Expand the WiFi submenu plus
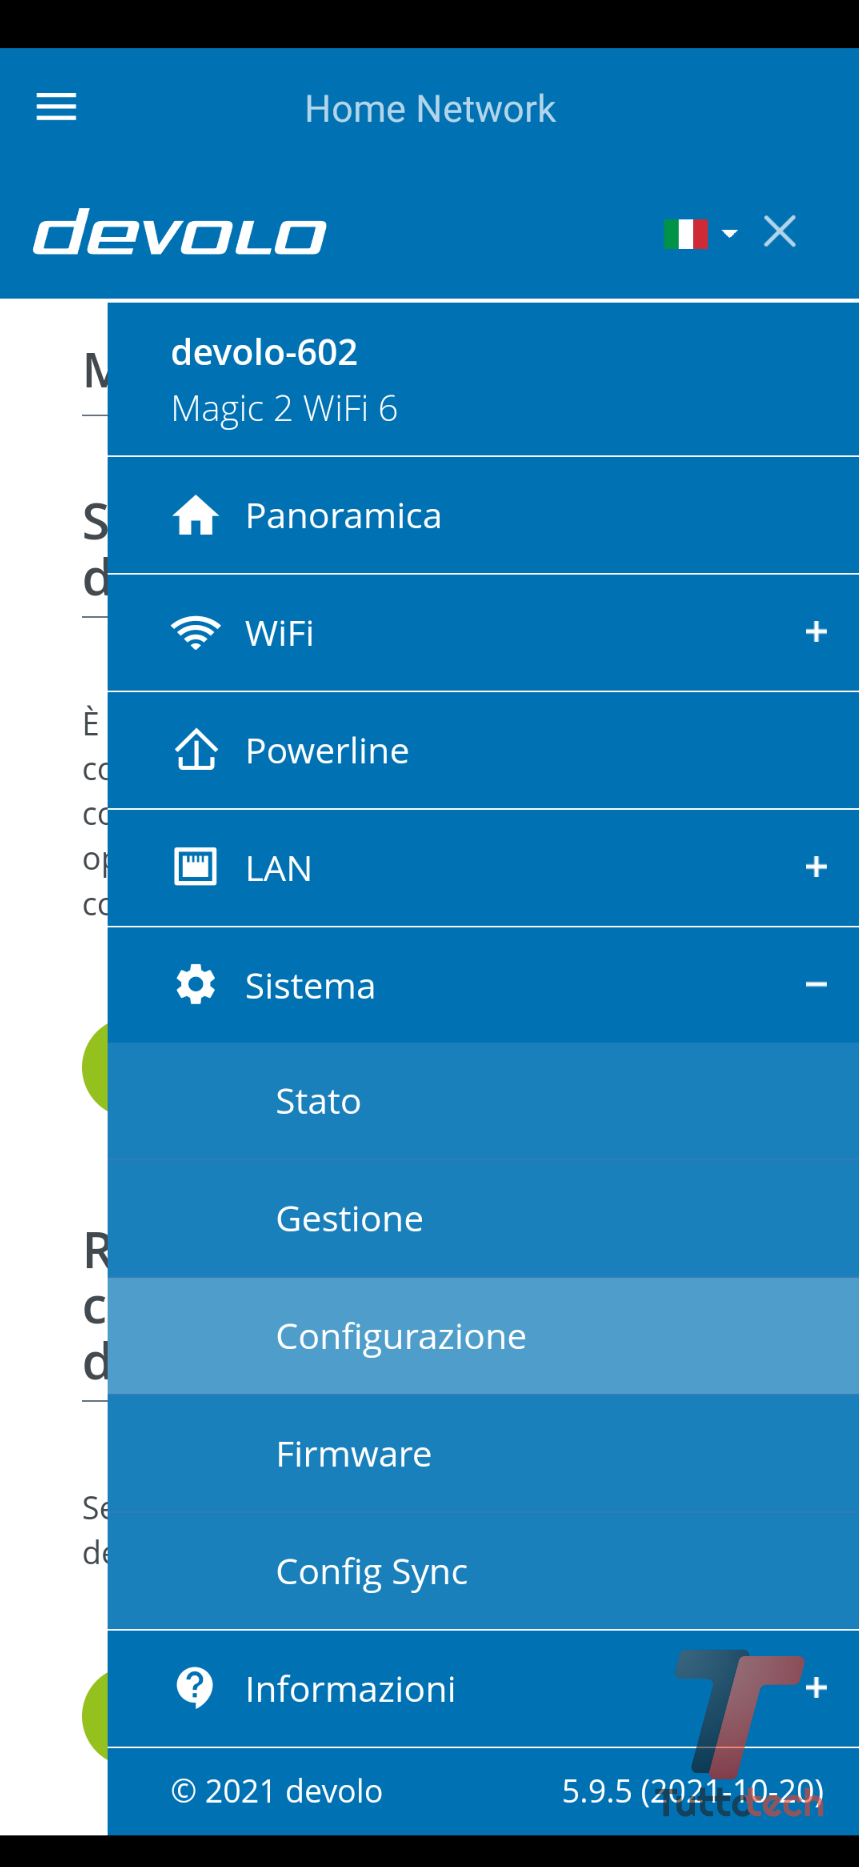 [816, 632]
